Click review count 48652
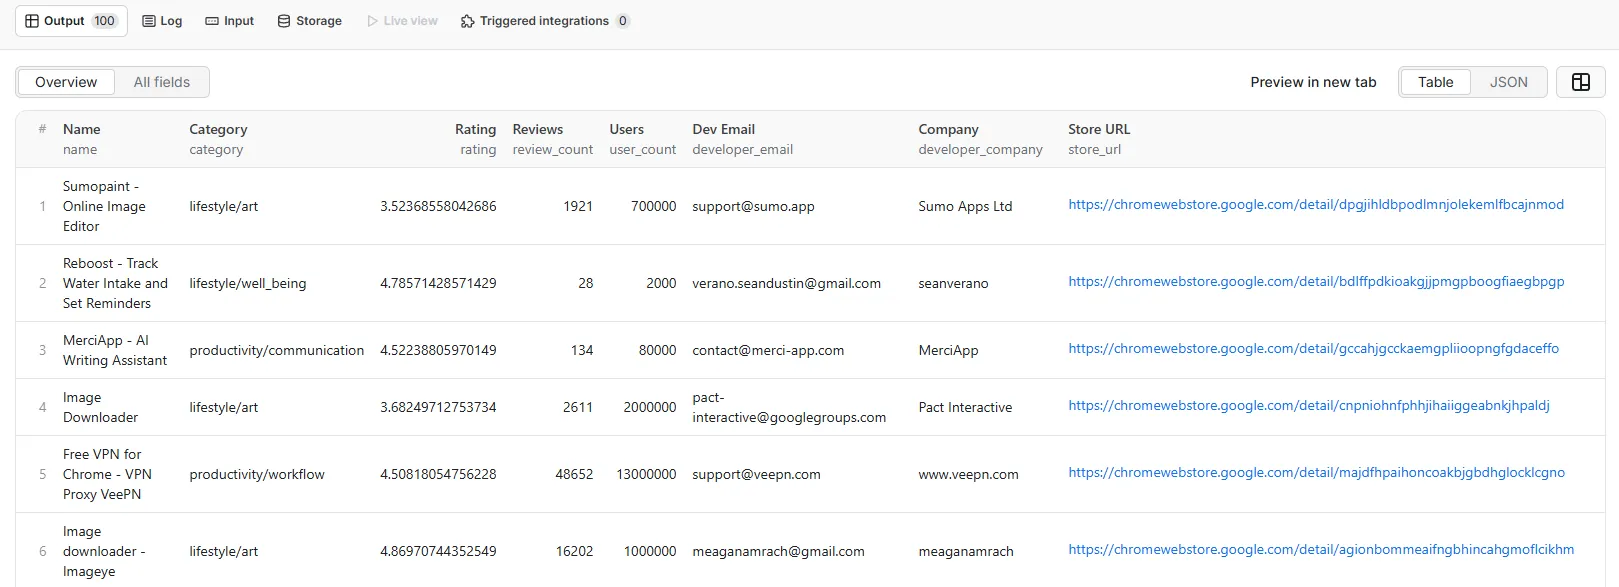 574,474
